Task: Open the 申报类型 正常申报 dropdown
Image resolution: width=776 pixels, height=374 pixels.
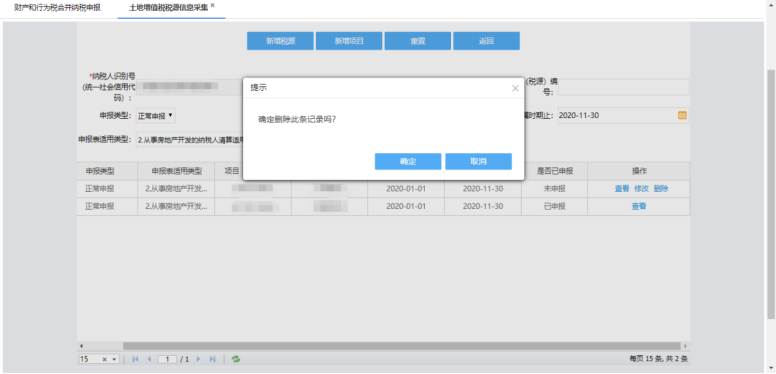Action: pos(155,116)
